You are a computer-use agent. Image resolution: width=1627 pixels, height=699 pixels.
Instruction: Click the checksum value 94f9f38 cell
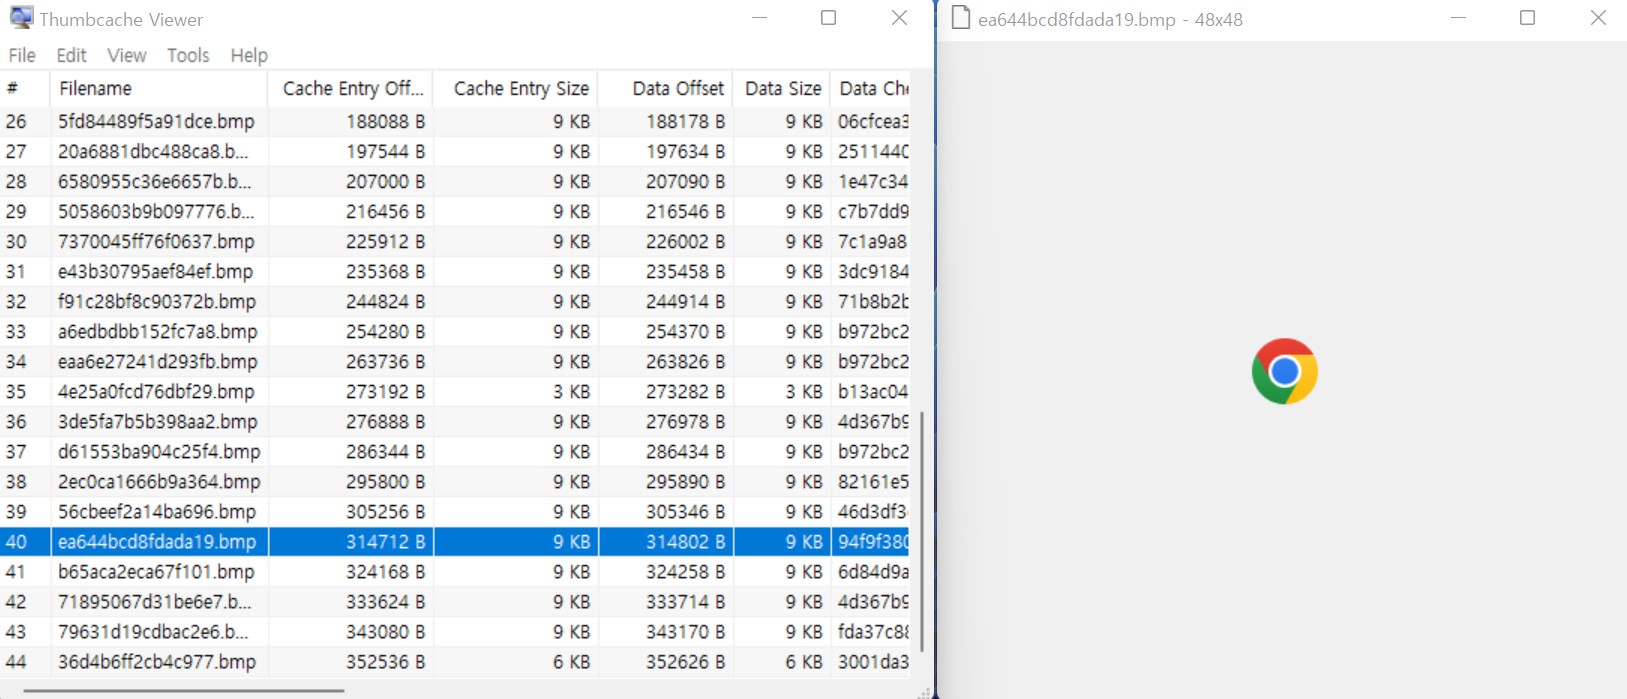coord(873,541)
